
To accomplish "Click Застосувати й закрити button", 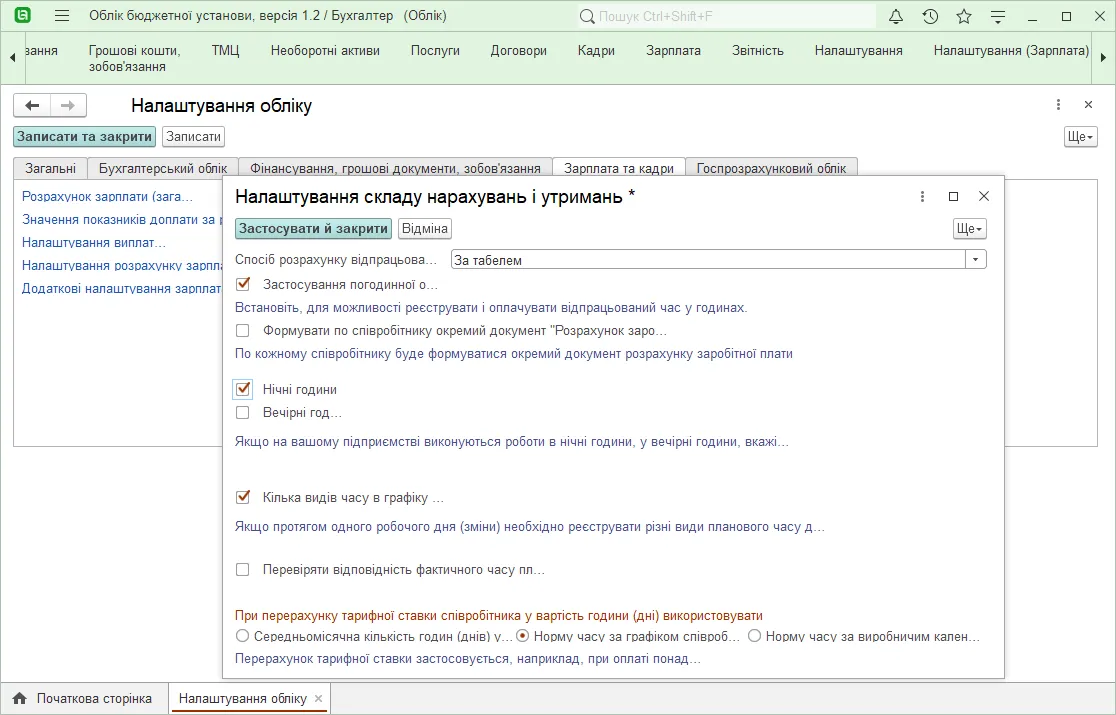I will point(314,228).
